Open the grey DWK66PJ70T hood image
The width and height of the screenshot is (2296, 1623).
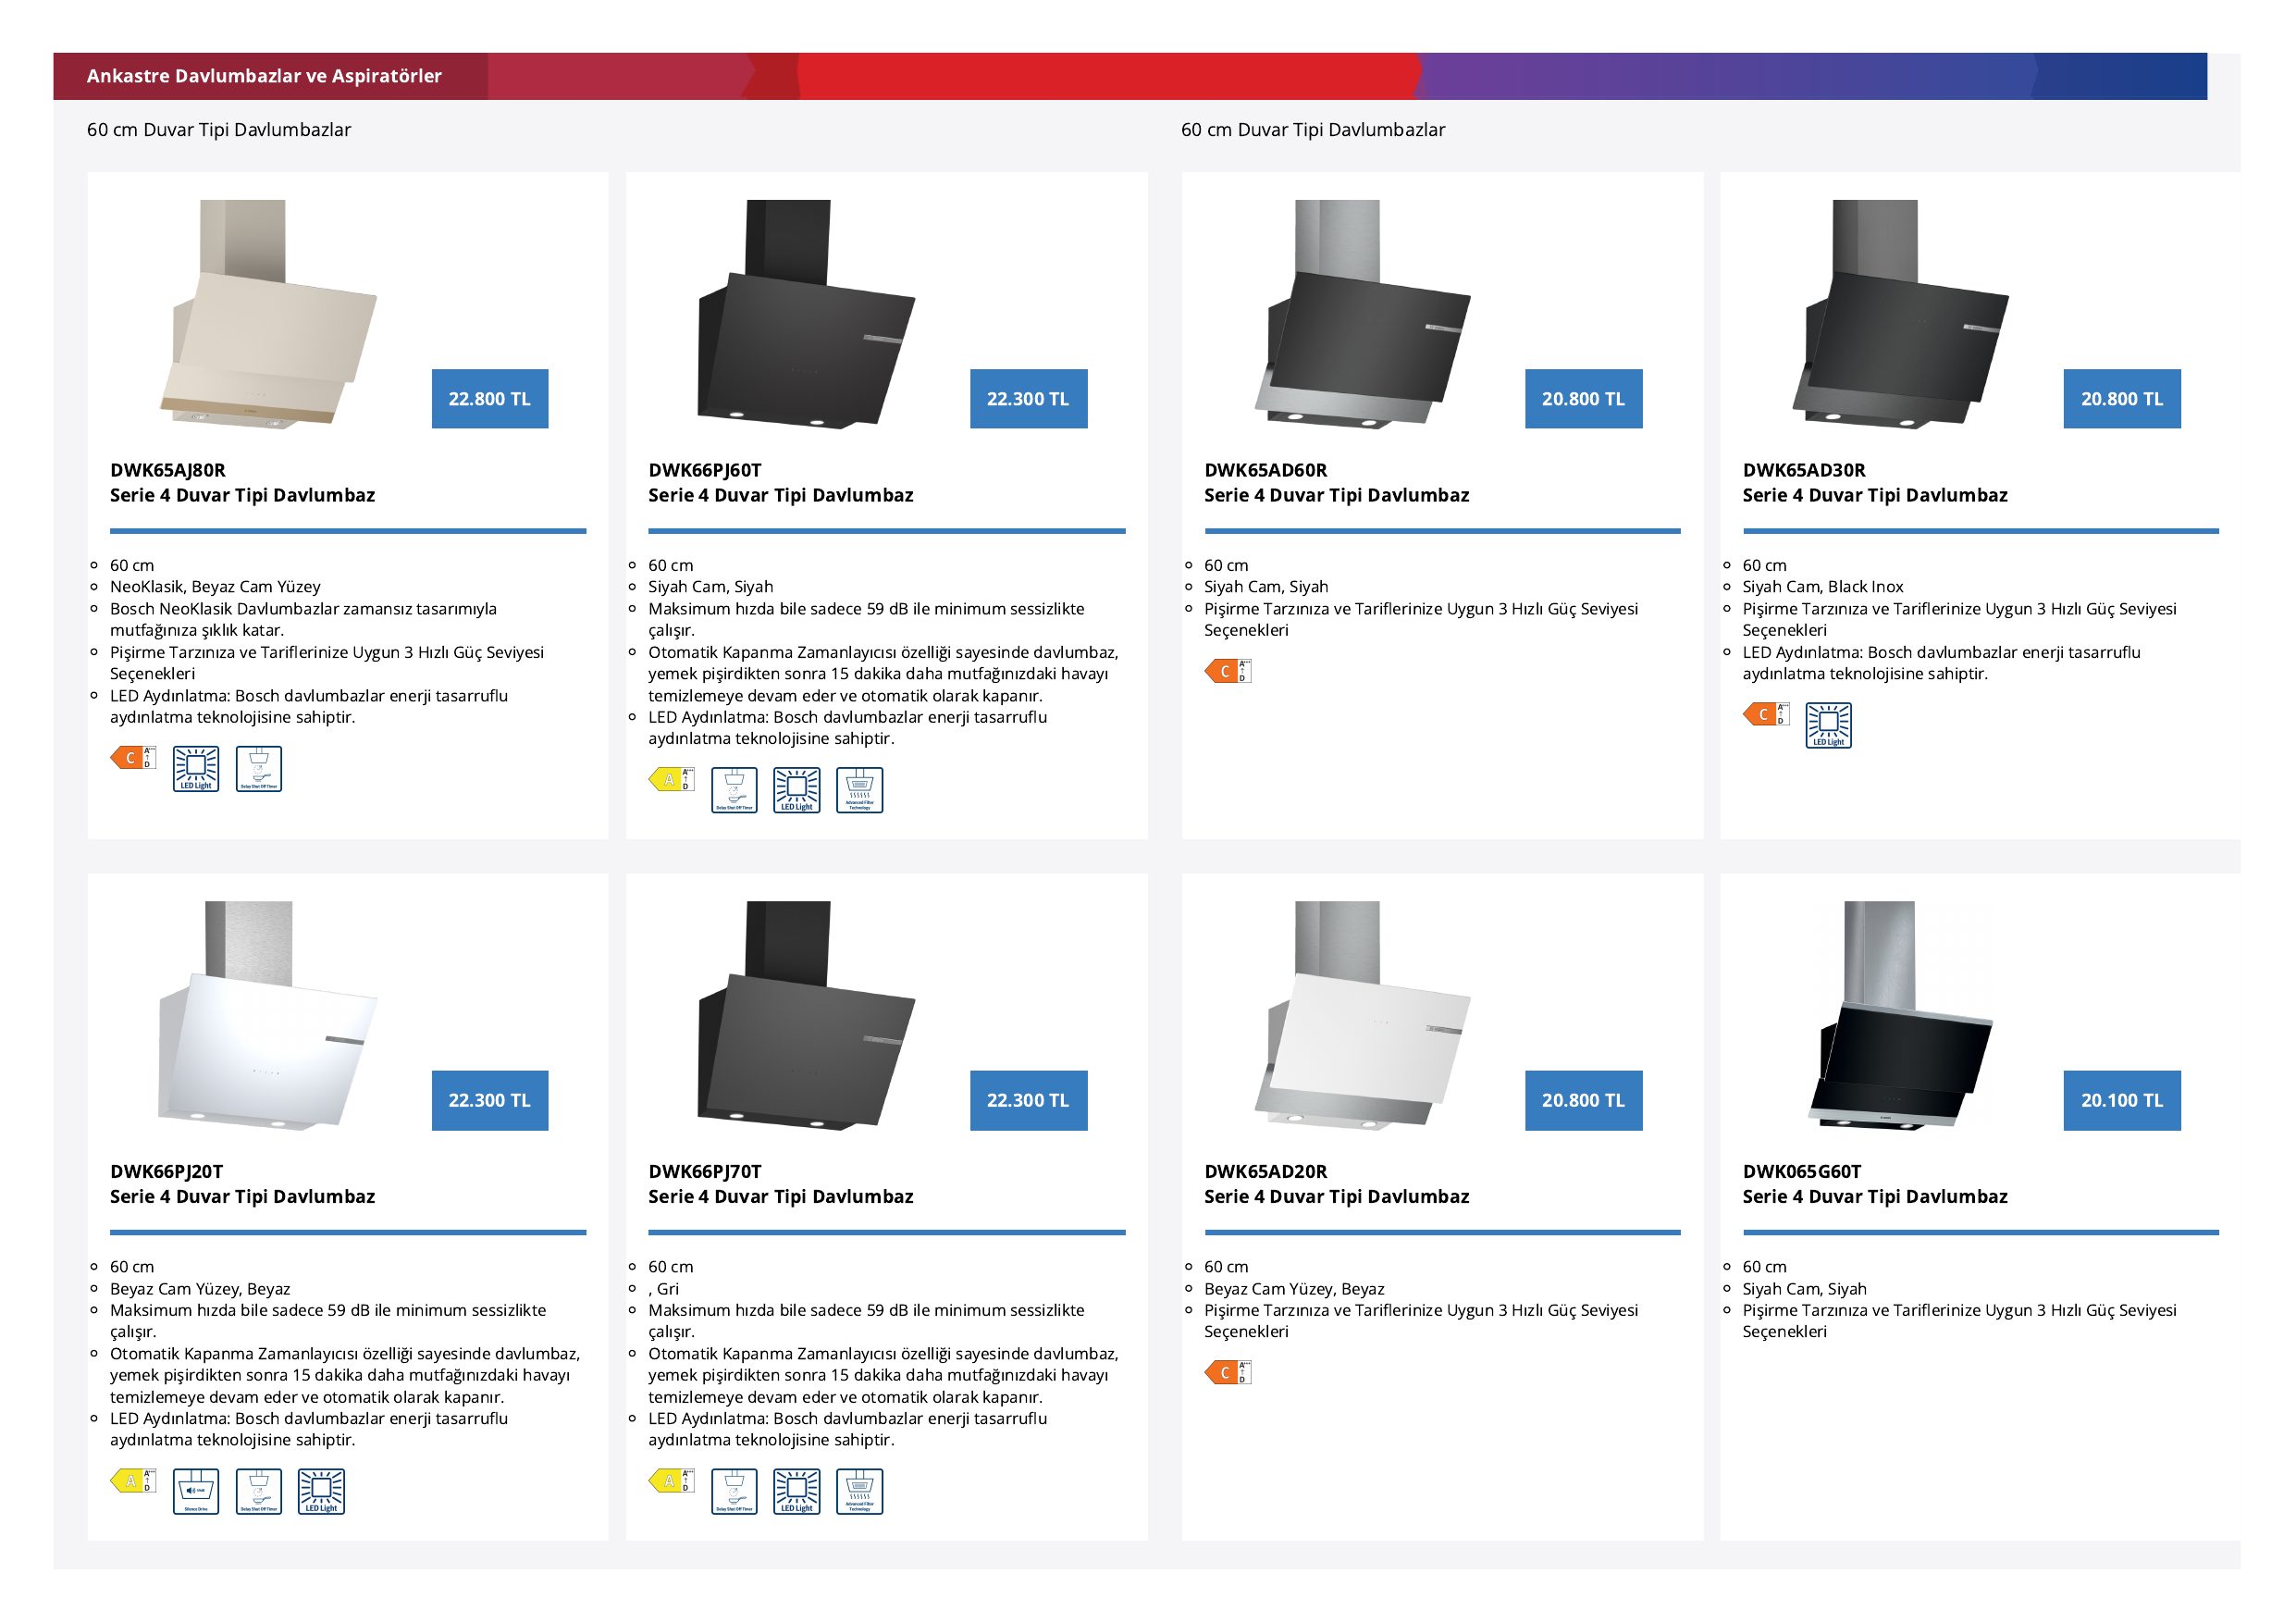point(806,1016)
